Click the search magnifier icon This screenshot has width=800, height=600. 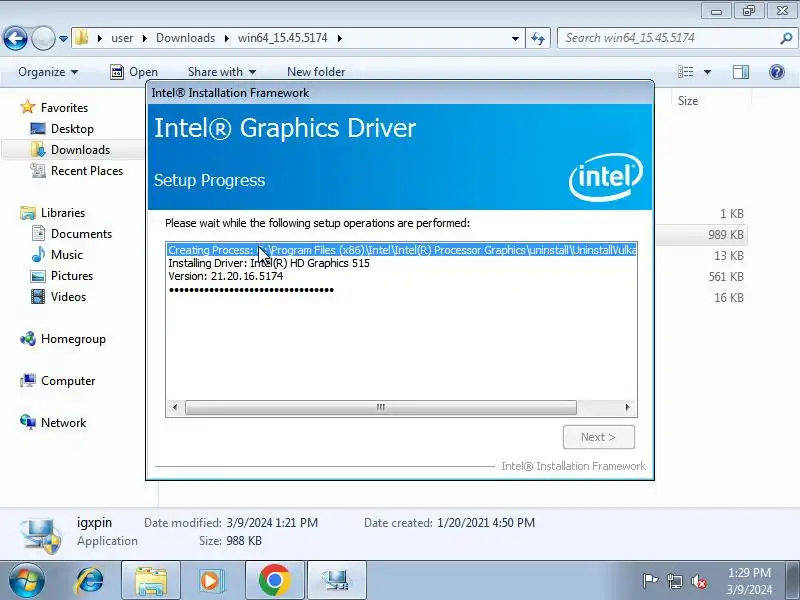coord(786,38)
